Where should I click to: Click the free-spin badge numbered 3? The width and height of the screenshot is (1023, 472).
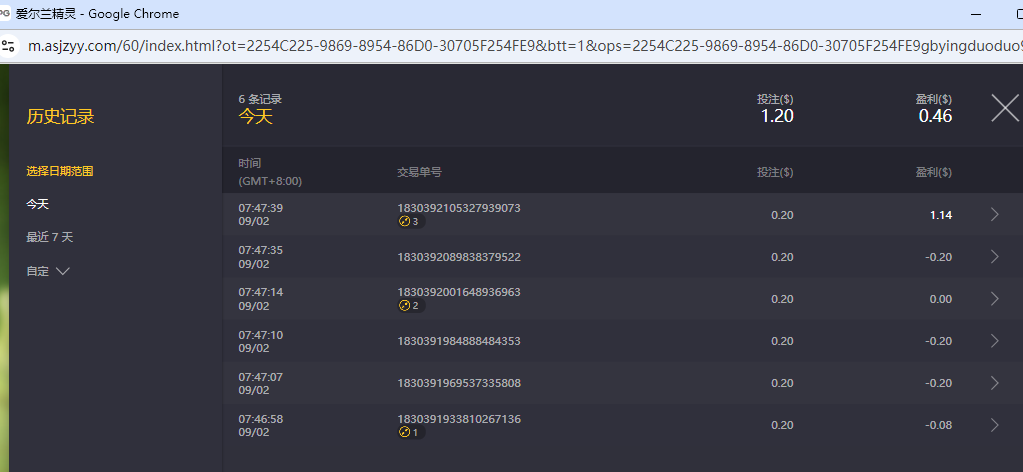412,222
